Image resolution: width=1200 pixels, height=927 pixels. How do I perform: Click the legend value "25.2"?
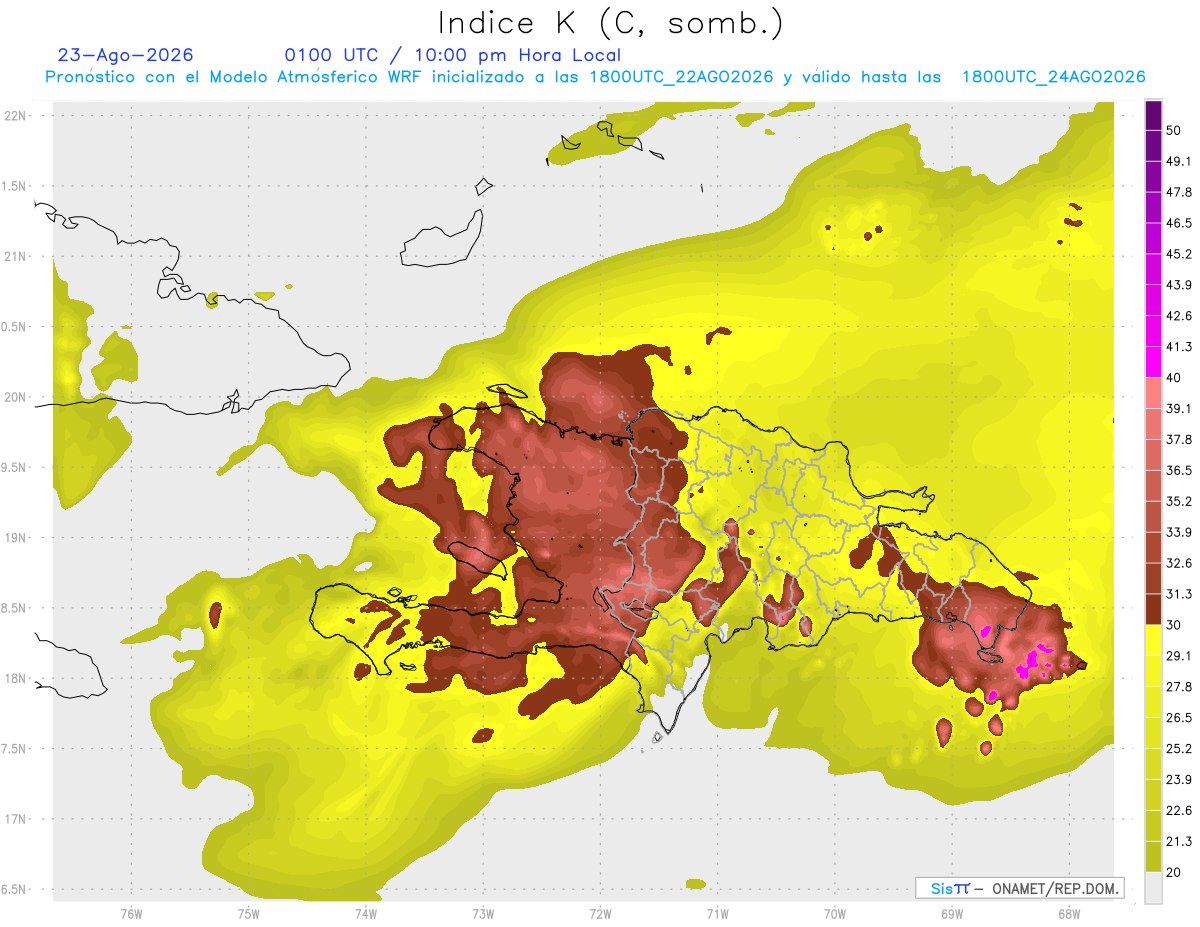pyautogui.click(x=1179, y=749)
